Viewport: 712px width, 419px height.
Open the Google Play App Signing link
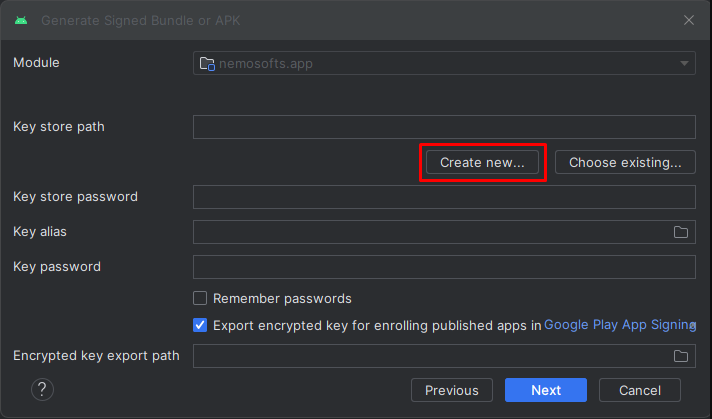[620, 325]
